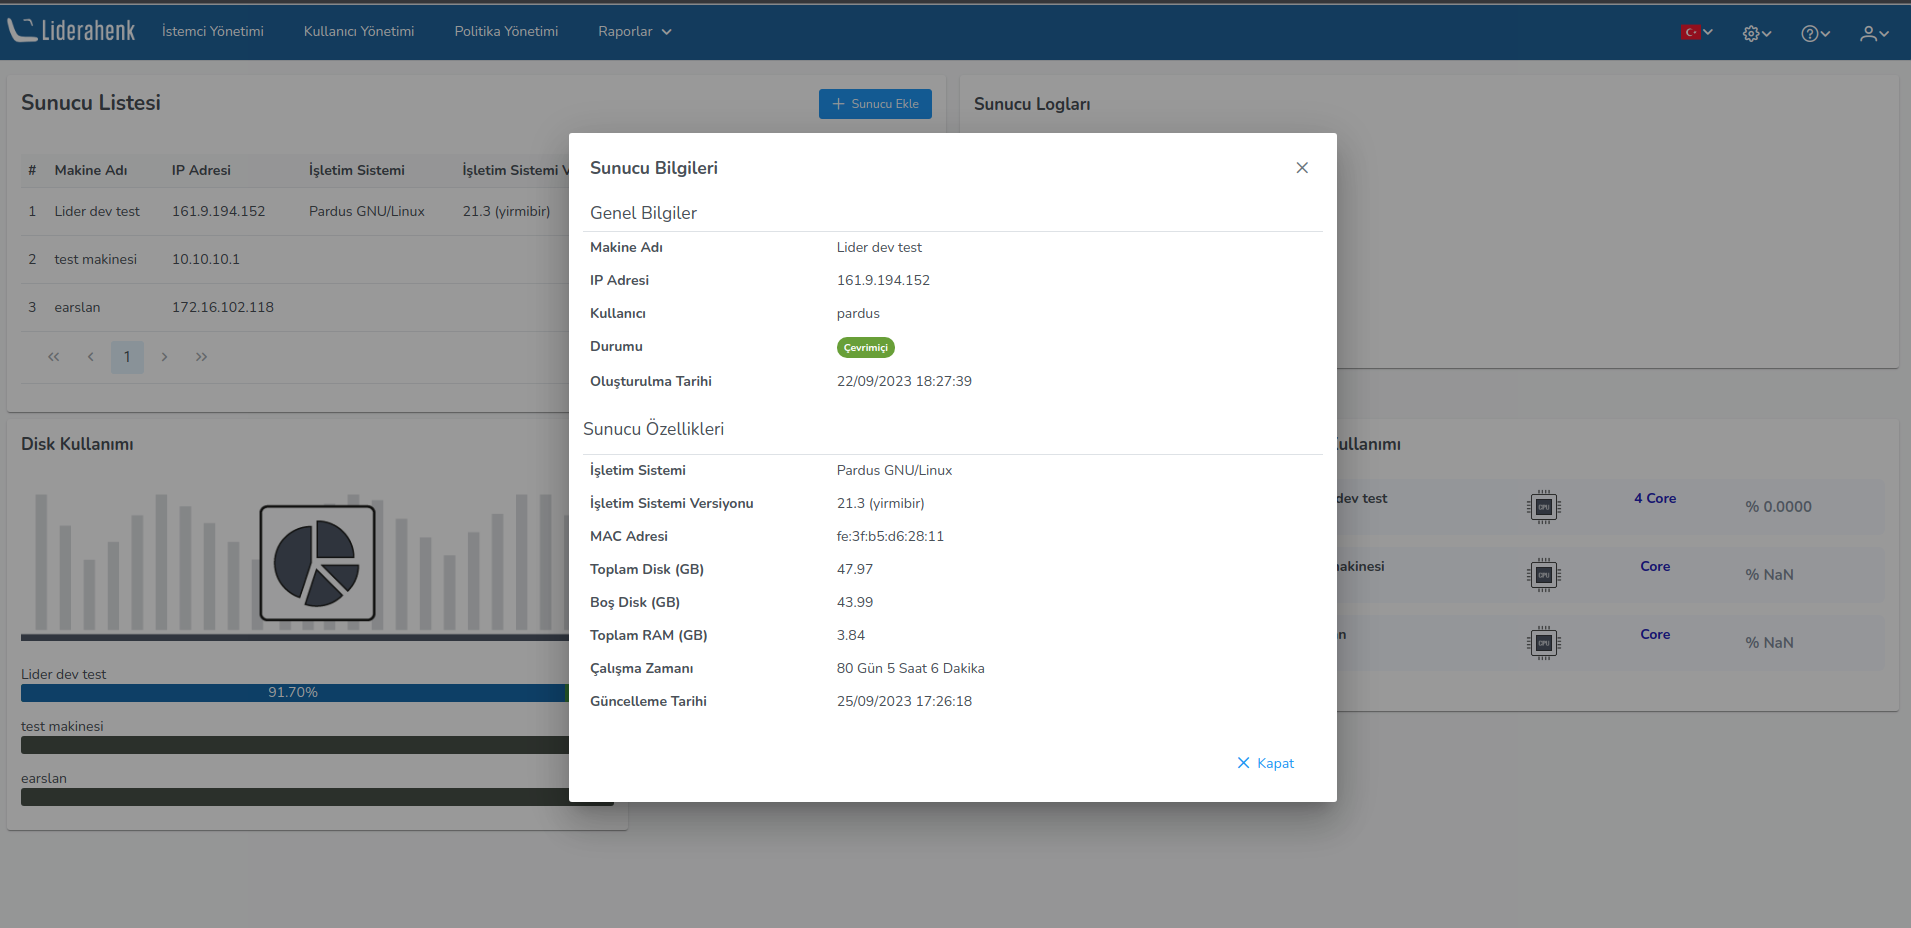Click Lider dev test disk usage bar

coord(293,692)
